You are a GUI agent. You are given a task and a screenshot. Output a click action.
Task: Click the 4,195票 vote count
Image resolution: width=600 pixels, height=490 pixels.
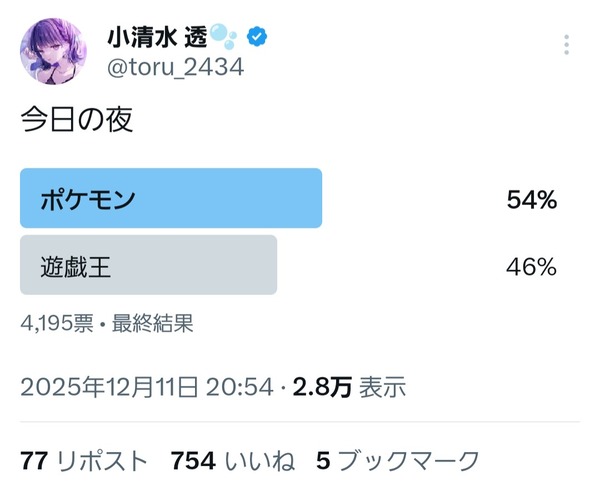pos(57,323)
